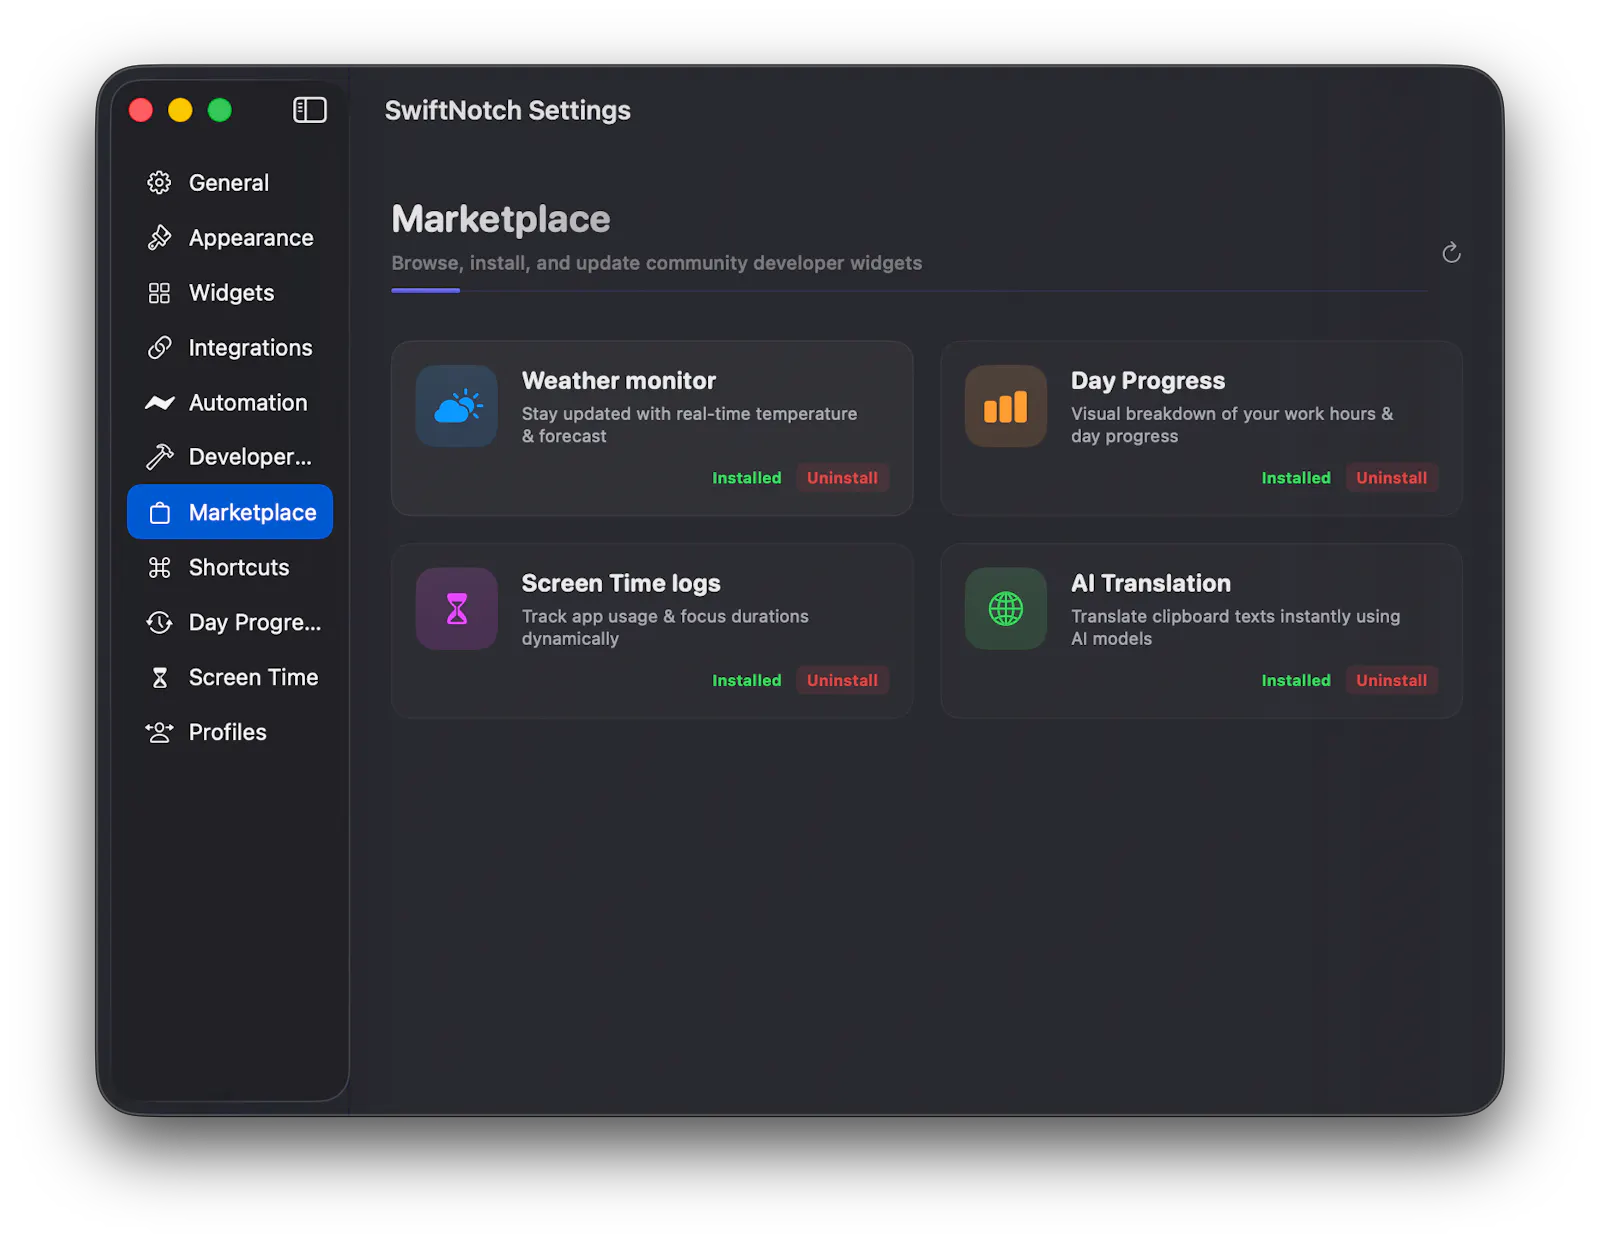Click the Widgets grid icon
The width and height of the screenshot is (1600, 1243).
click(x=159, y=292)
